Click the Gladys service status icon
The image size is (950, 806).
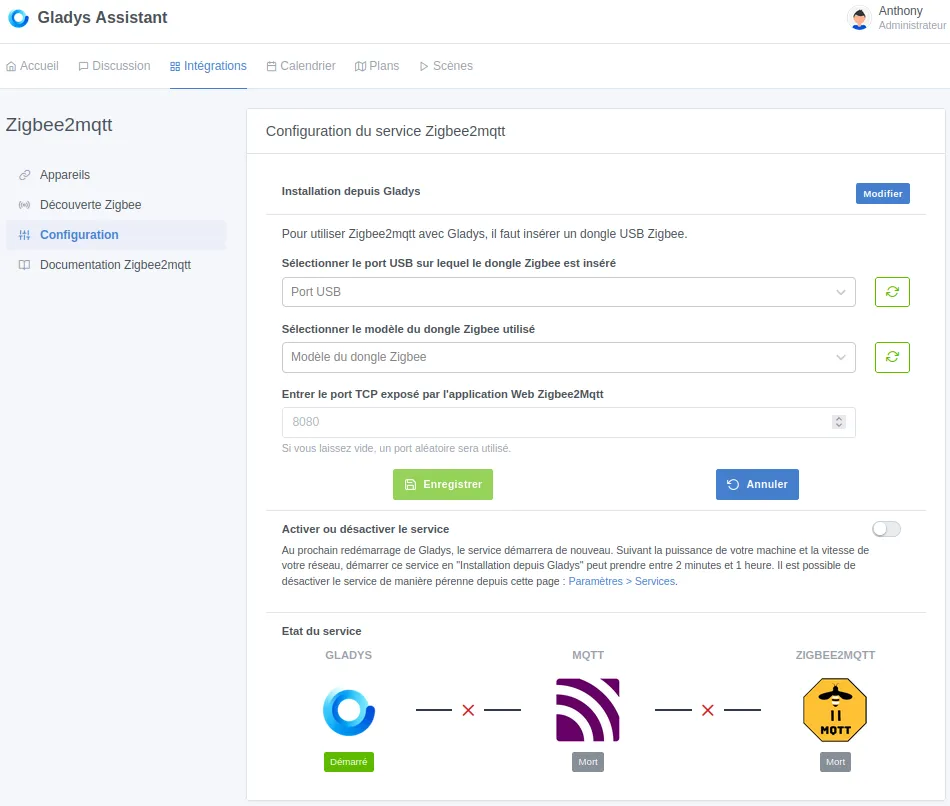tap(348, 711)
